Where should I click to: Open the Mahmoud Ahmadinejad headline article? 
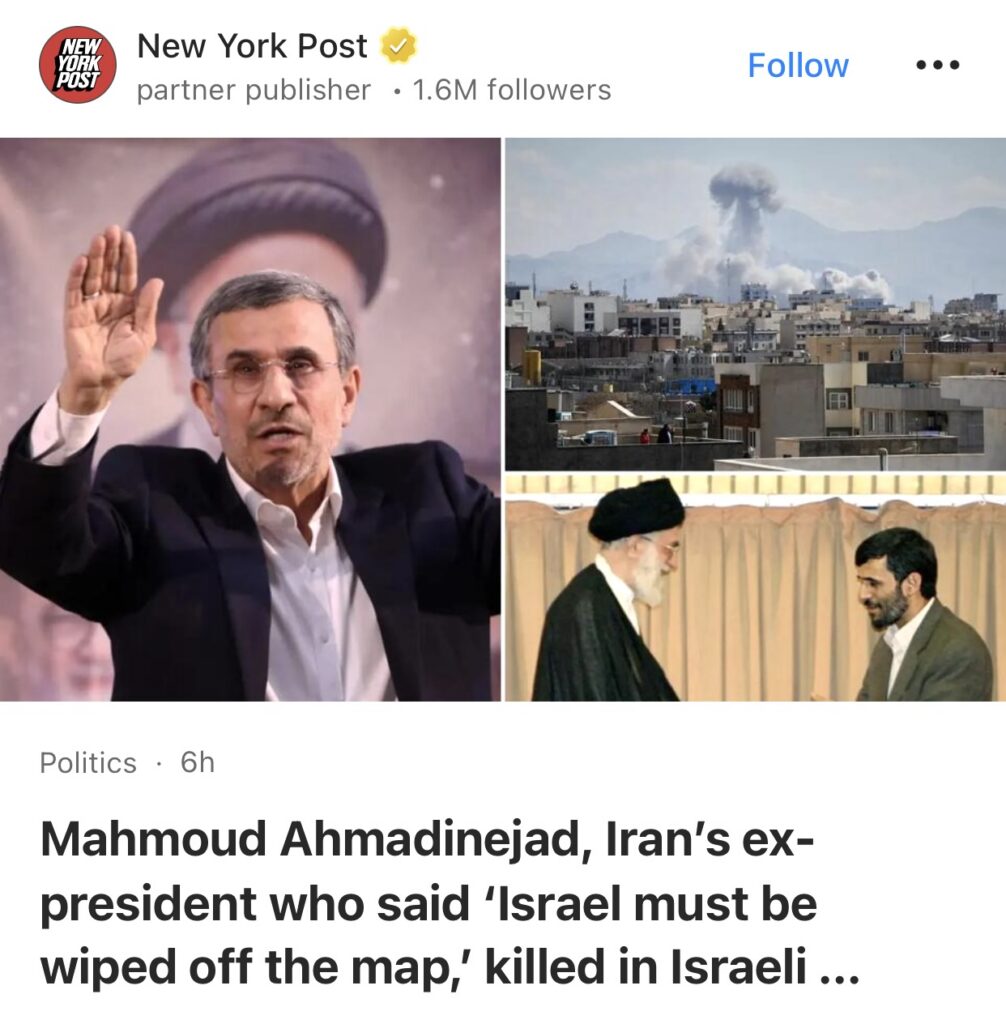pos(449,903)
